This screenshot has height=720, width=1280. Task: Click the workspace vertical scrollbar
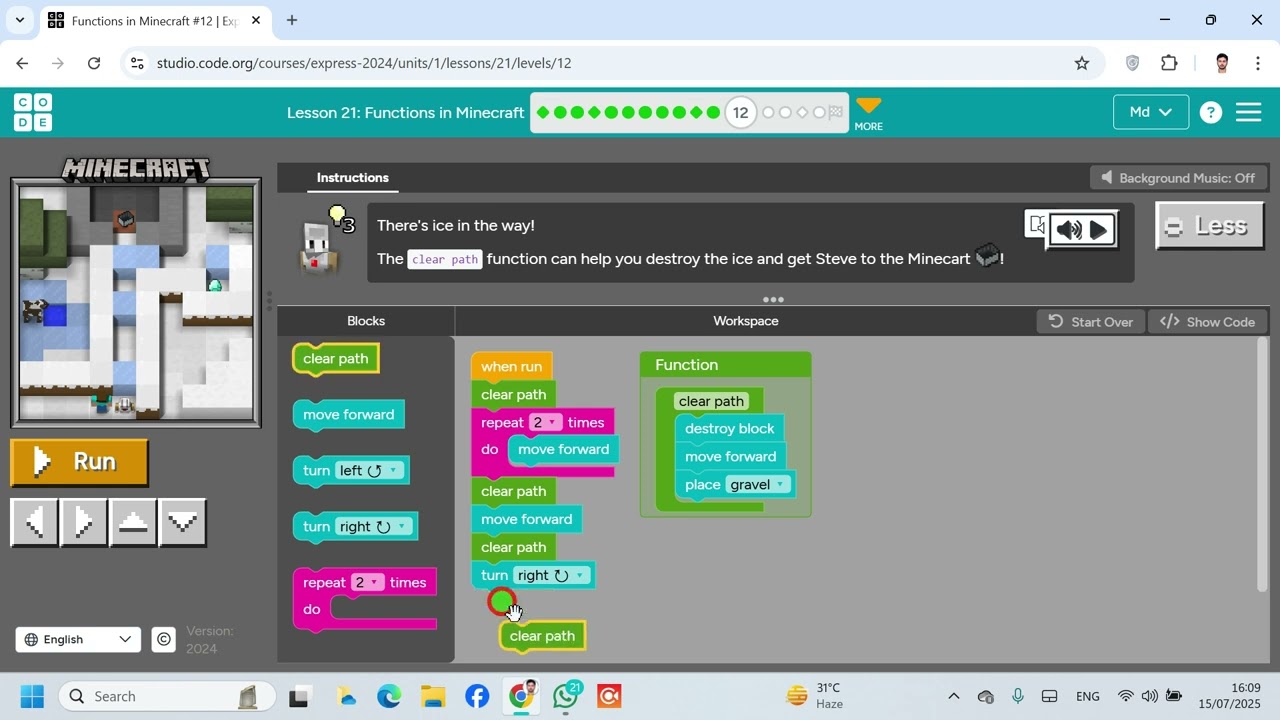click(x=1262, y=465)
